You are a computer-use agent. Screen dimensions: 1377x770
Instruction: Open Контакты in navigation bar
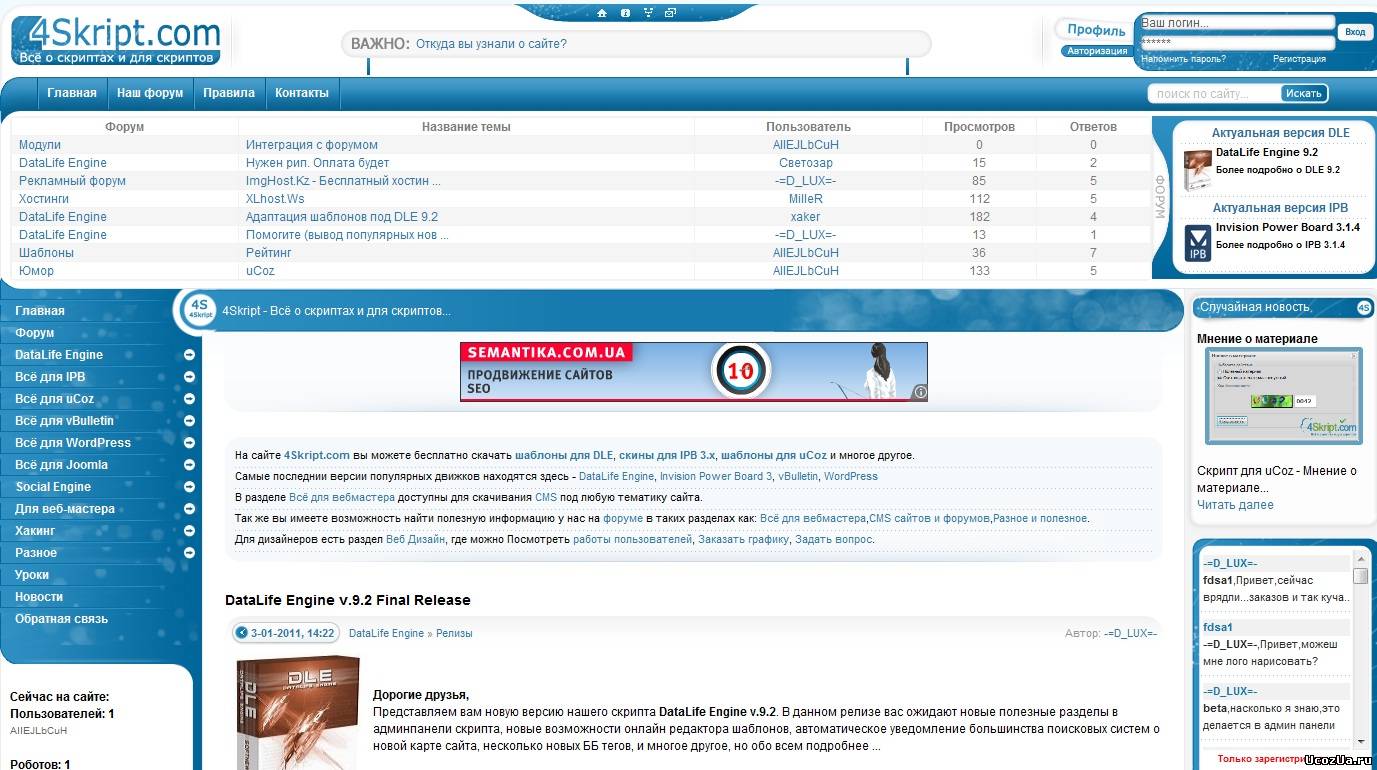point(302,93)
